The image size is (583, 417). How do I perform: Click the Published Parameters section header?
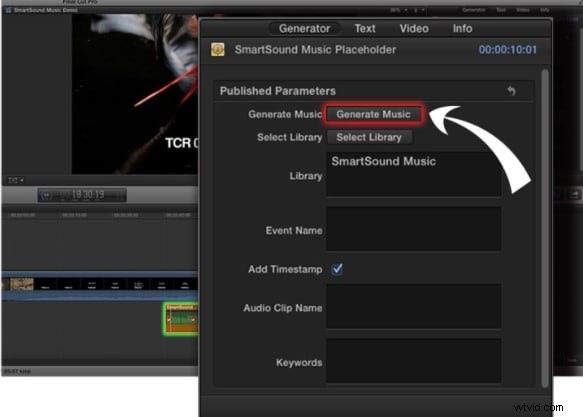tap(374, 91)
